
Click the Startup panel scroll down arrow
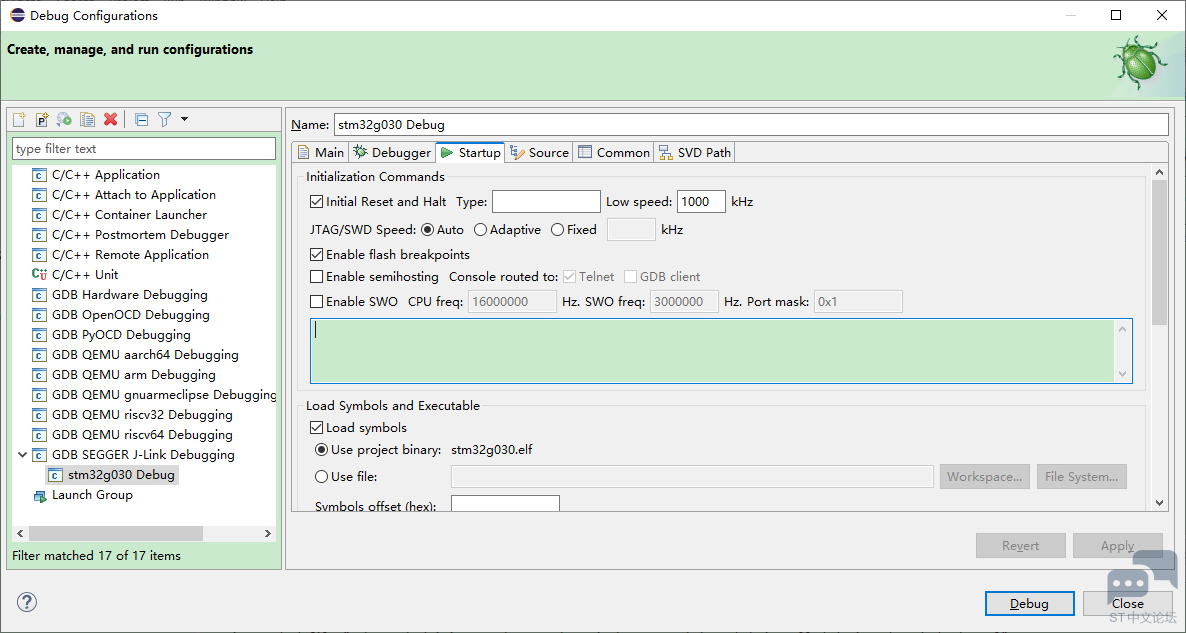[x=1160, y=502]
